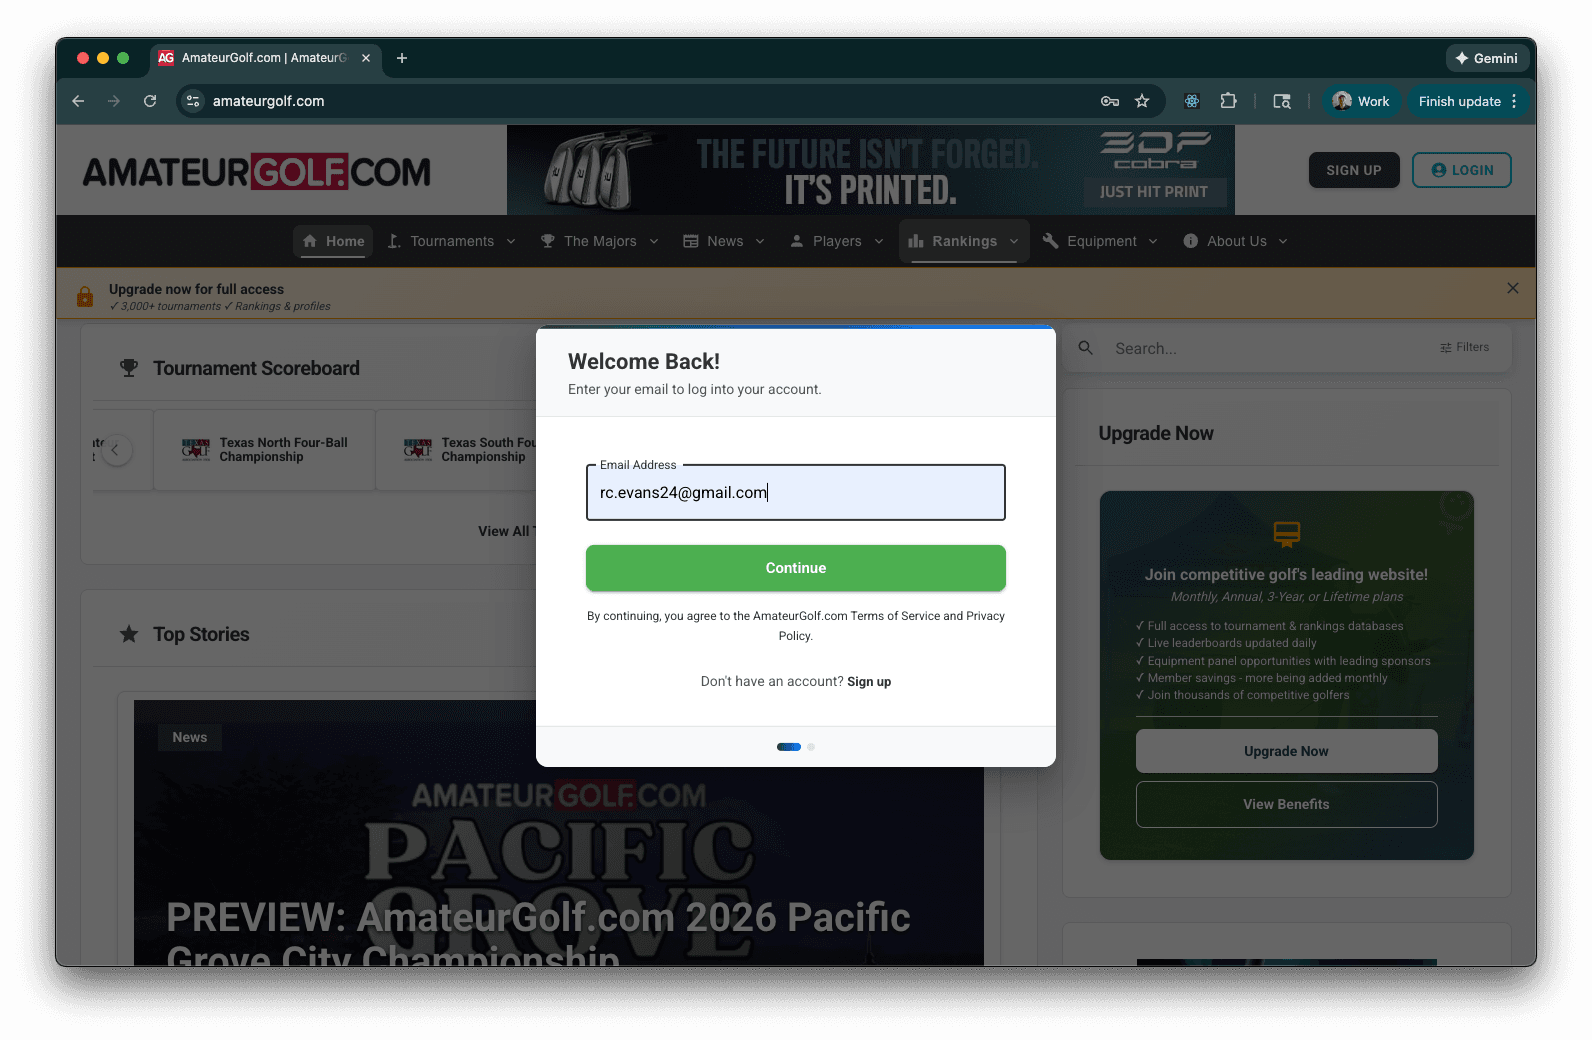Close the AmateurGolf.com tab
This screenshot has height=1040, width=1592.
(366, 58)
